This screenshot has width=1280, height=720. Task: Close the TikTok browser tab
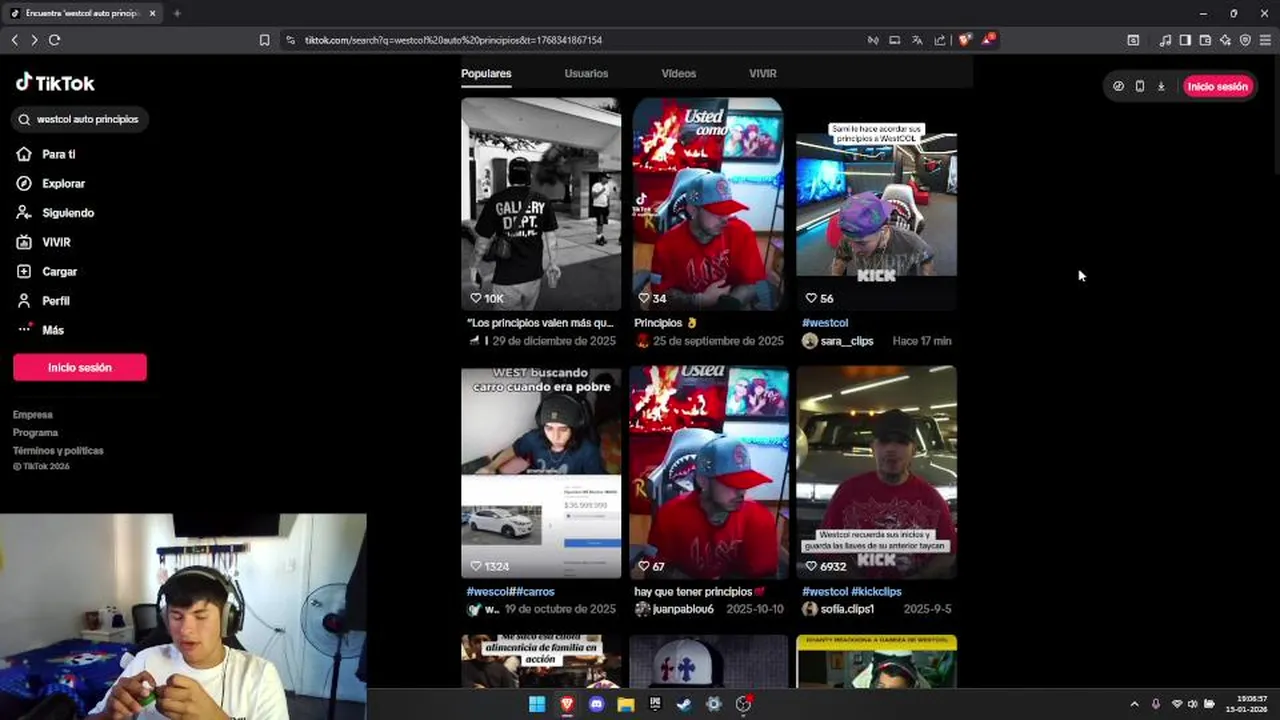(x=153, y=13)
